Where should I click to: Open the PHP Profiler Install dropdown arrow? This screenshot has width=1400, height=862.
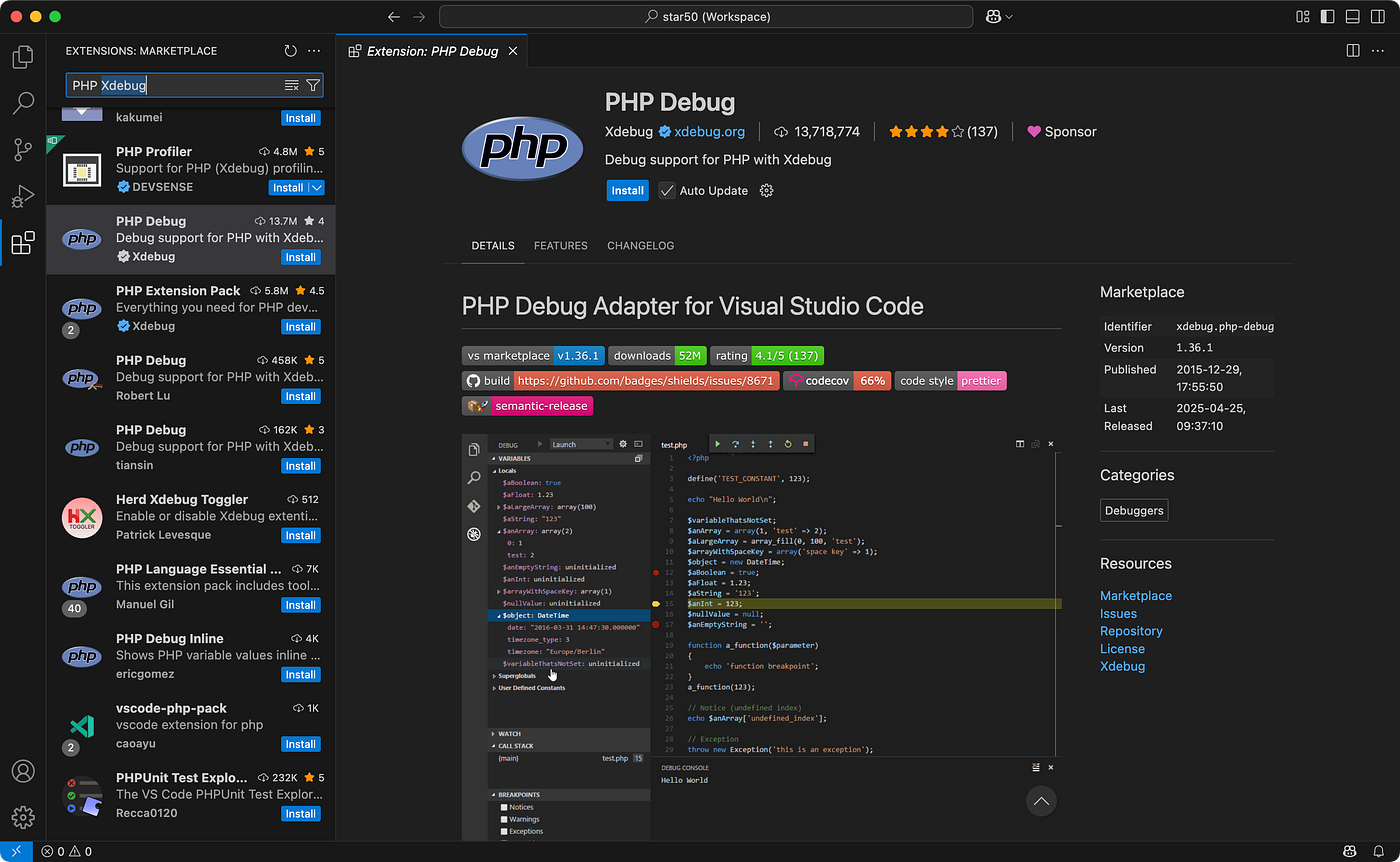pos(317,188)
